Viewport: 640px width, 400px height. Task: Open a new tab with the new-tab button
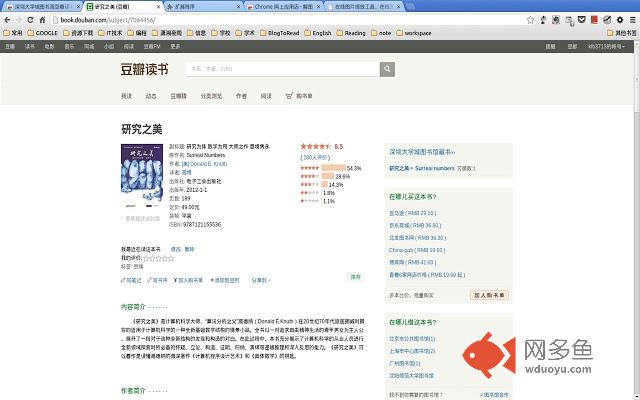click(411, 7)
